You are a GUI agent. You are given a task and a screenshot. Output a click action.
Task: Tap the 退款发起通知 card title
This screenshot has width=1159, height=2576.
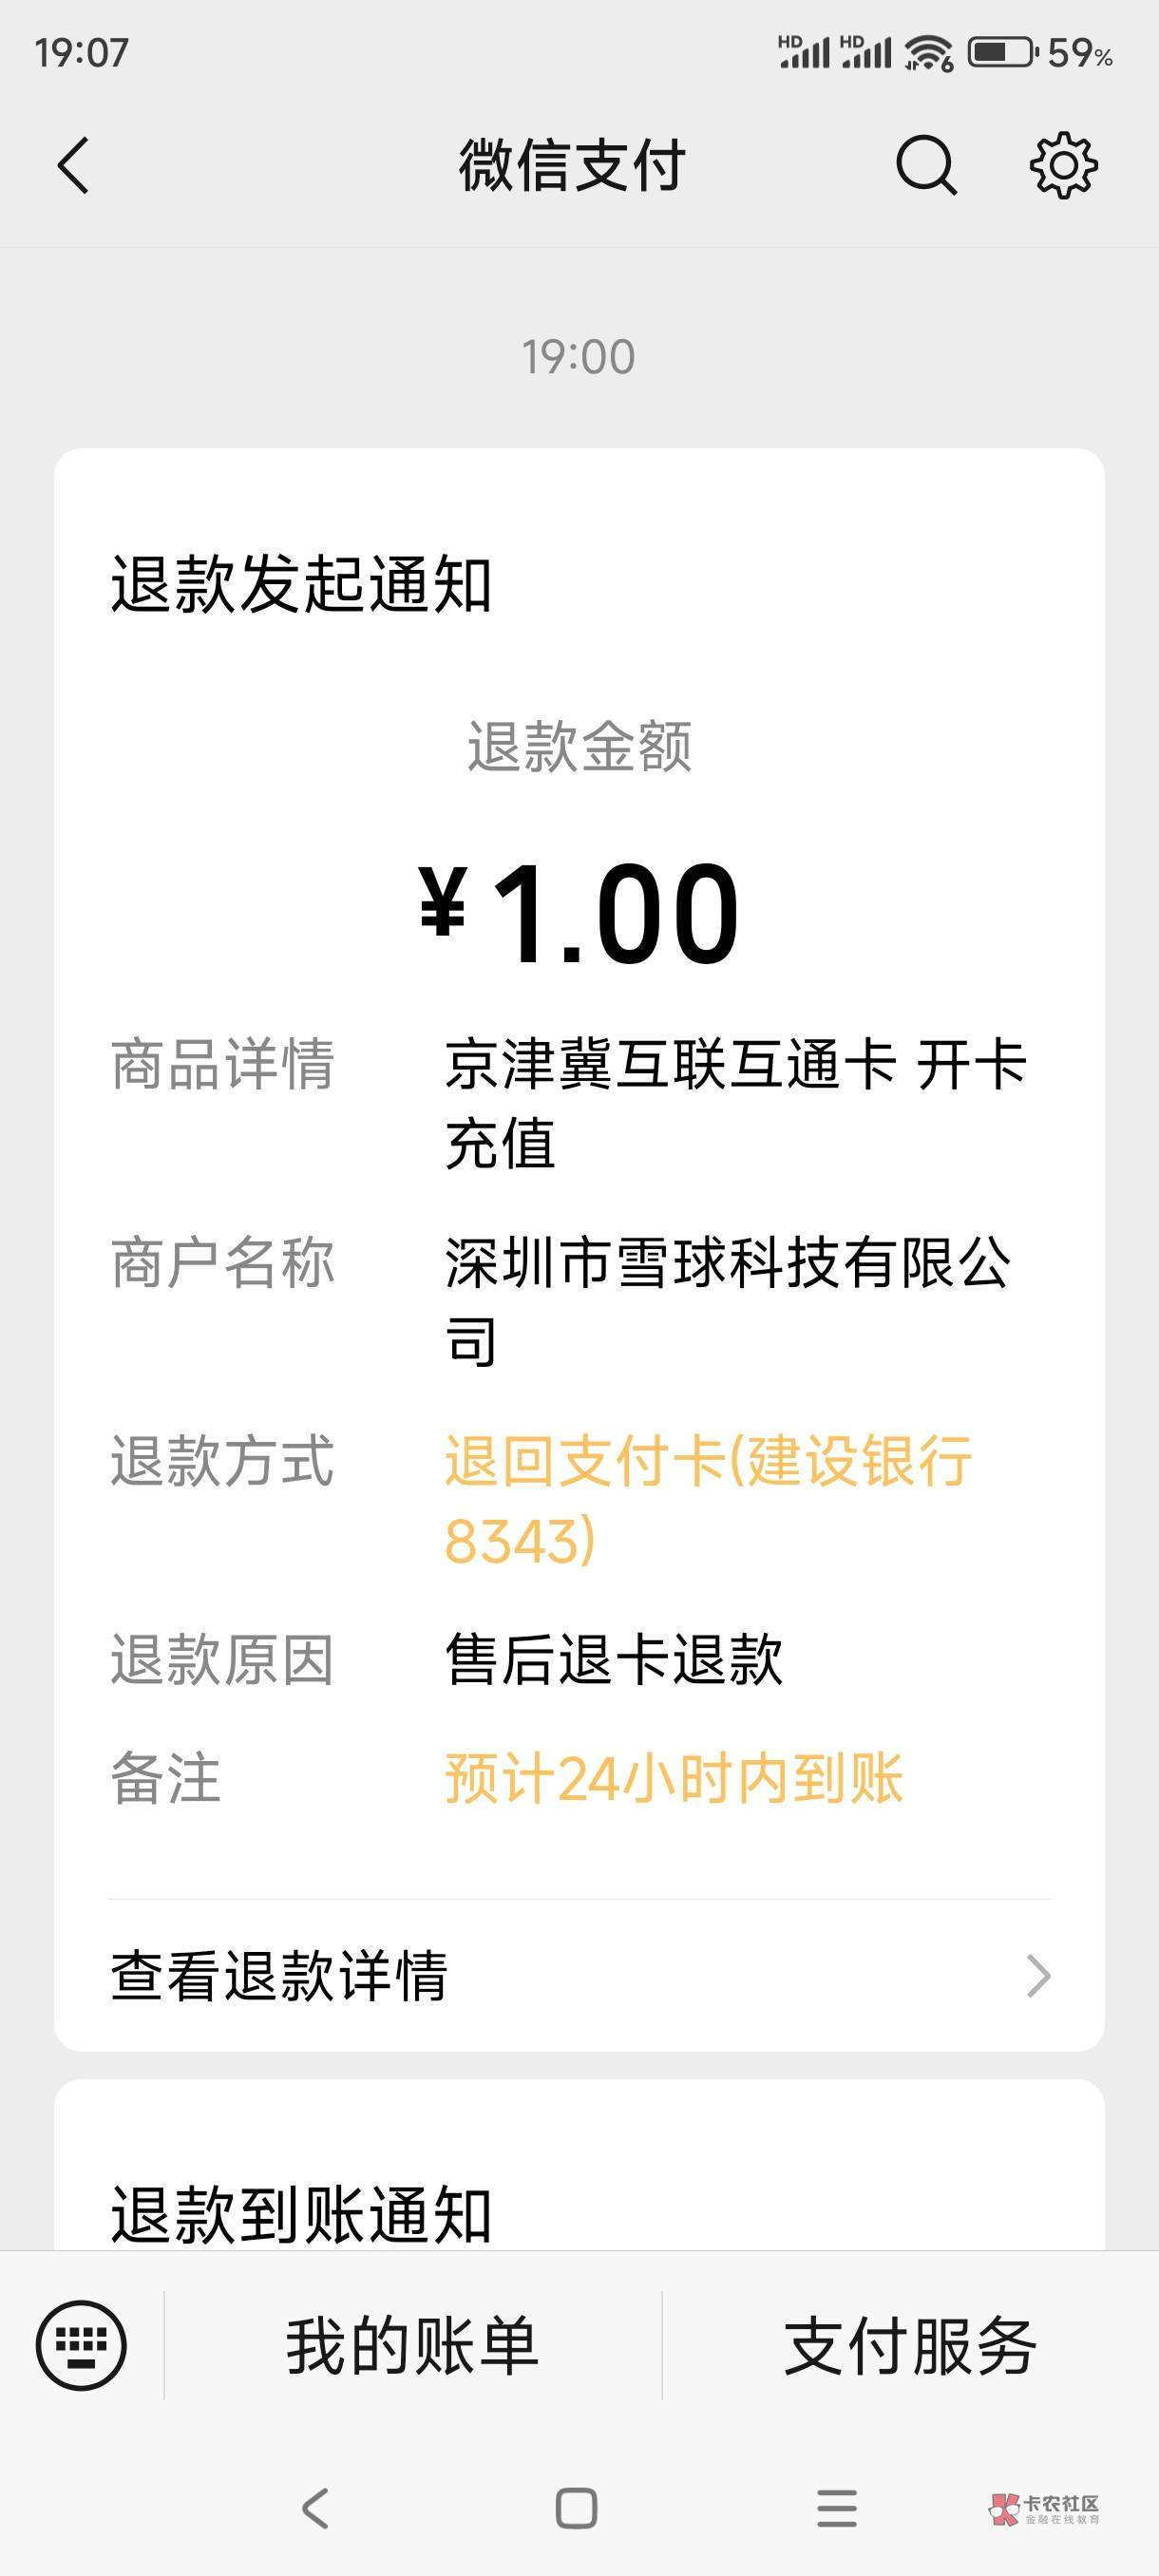(x=300, y=584)
